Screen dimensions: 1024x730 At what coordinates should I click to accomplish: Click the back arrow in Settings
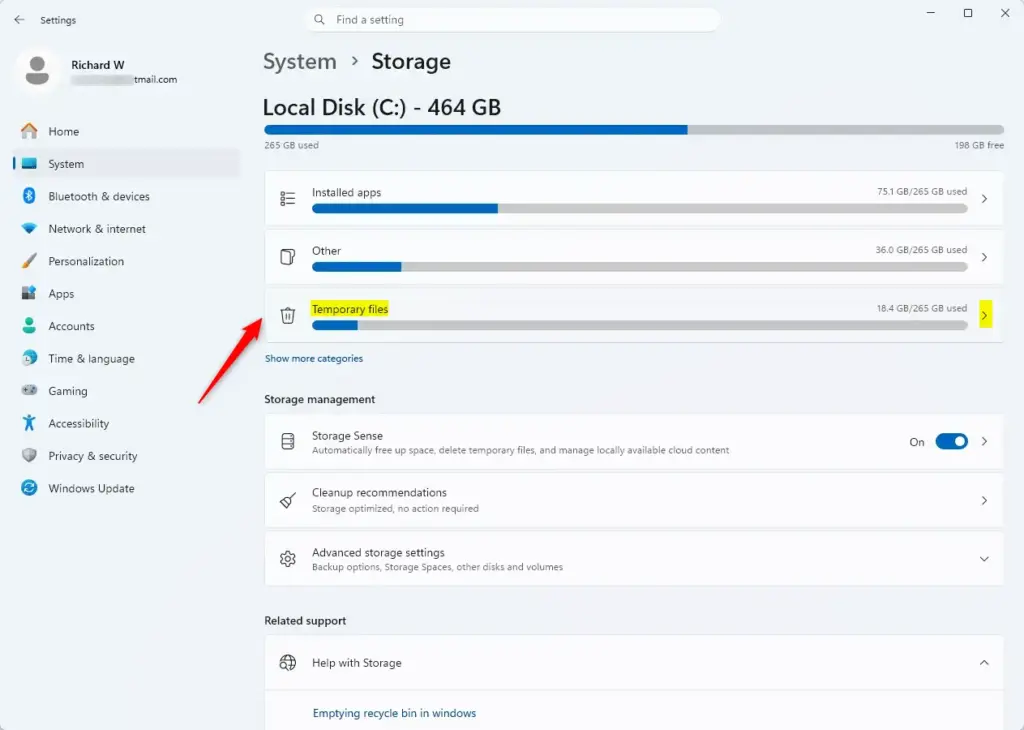(x=19, y=20)
